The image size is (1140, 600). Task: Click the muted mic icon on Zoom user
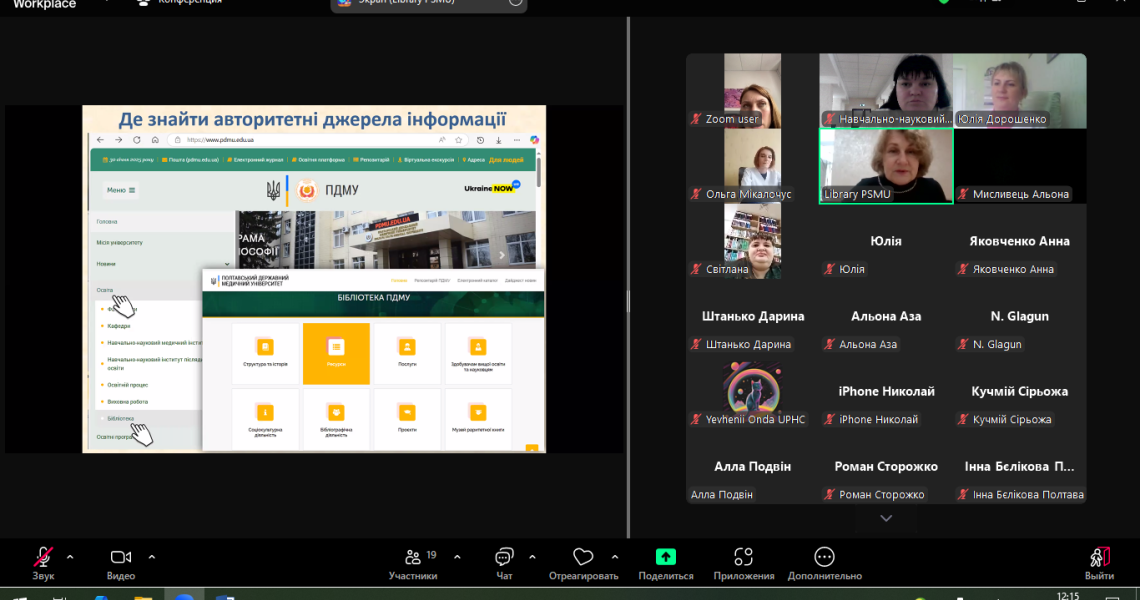[x=697, y=119]
